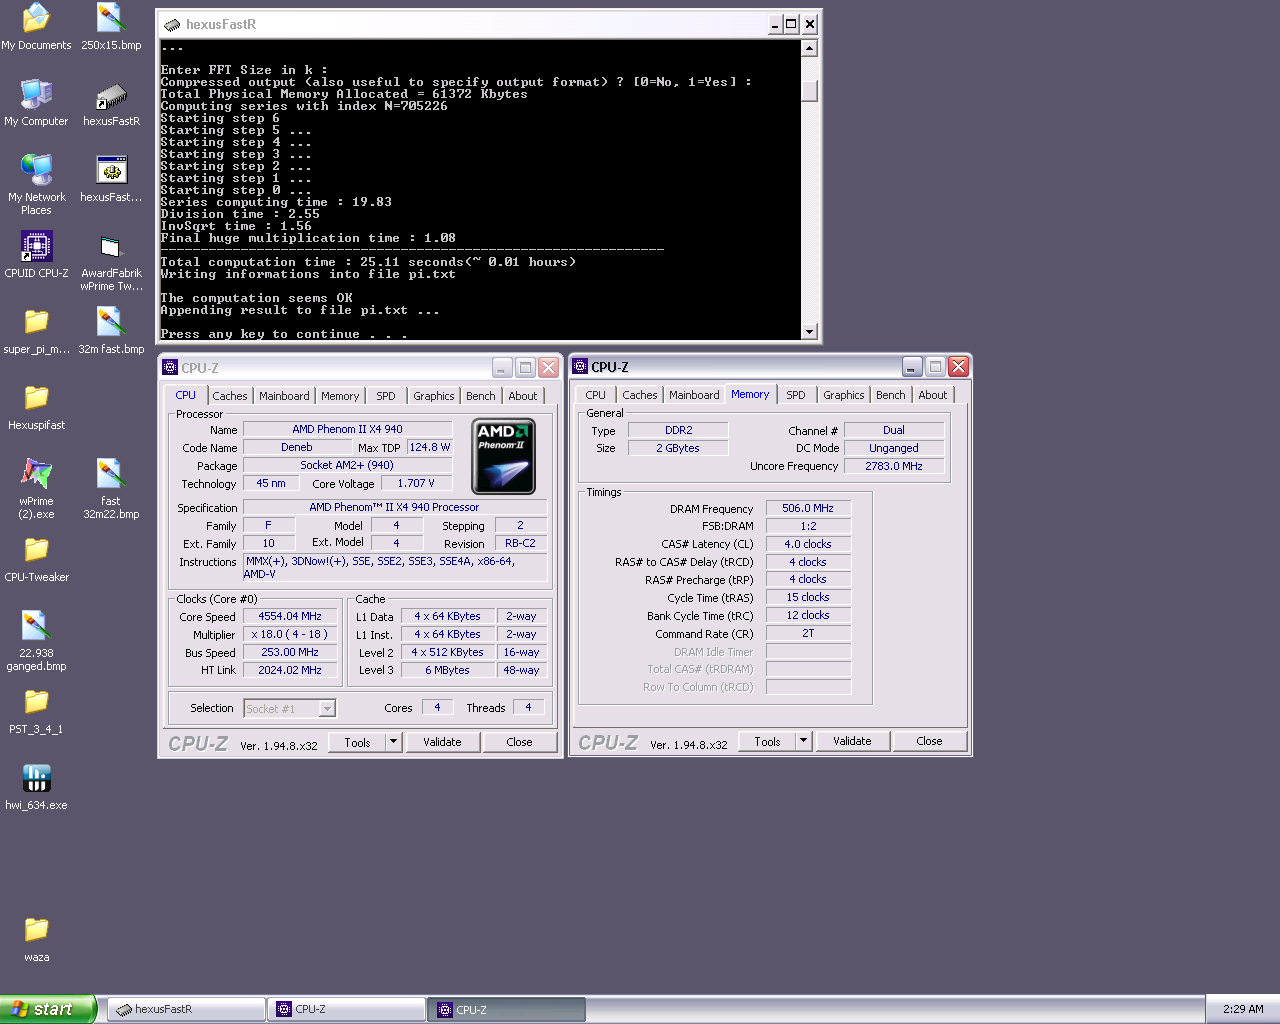
Task: Launch hwi_634.exe desktop icon
Action: click(x=36, y=787)
